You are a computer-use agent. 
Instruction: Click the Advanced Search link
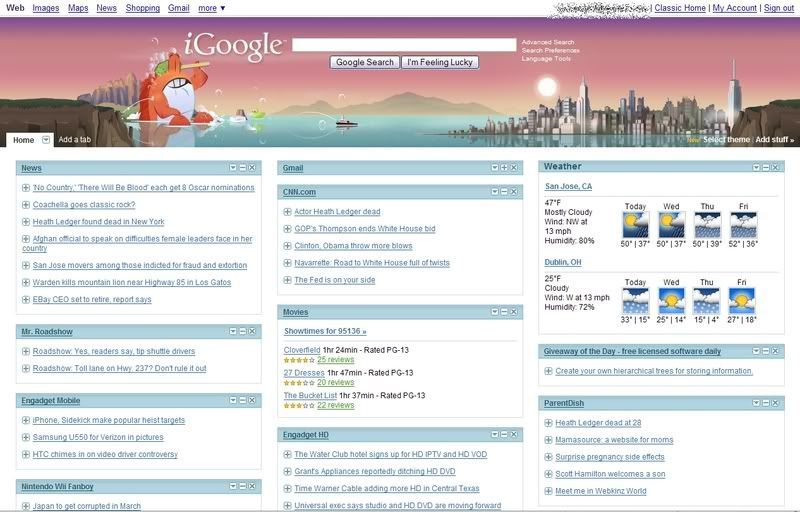(548, 42)
